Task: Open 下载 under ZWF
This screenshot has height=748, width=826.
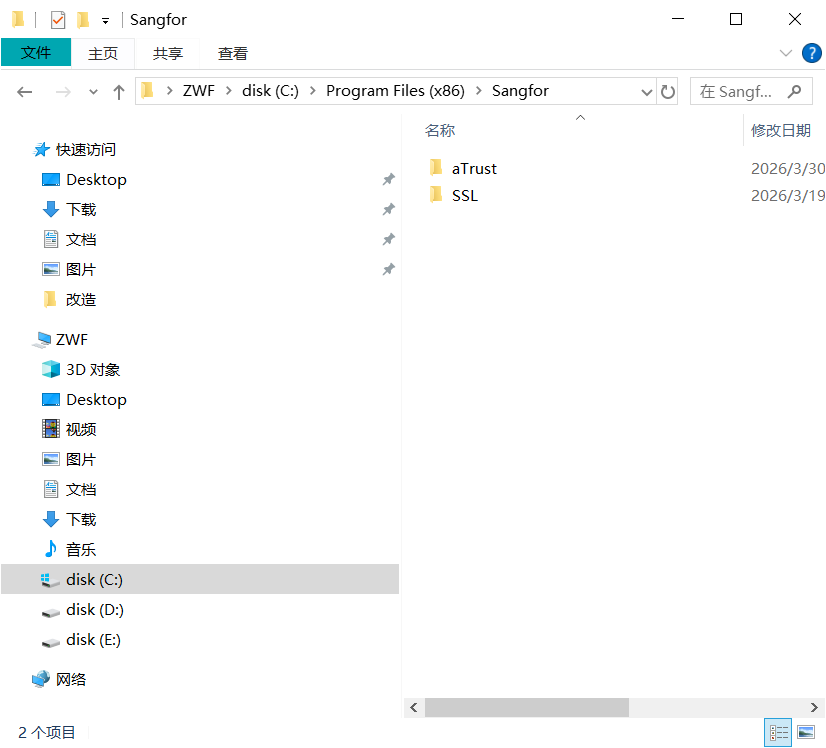Action: (x=81, y=520)
